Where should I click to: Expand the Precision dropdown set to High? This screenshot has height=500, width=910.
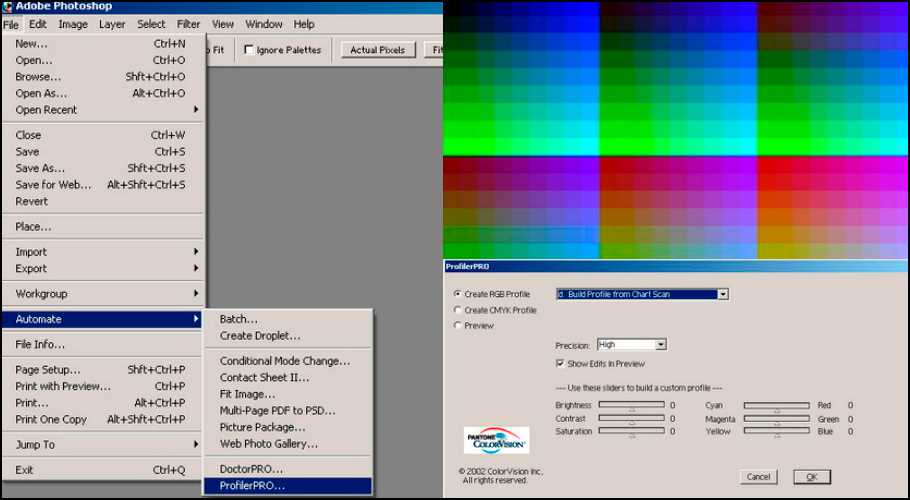coord(660,345)
